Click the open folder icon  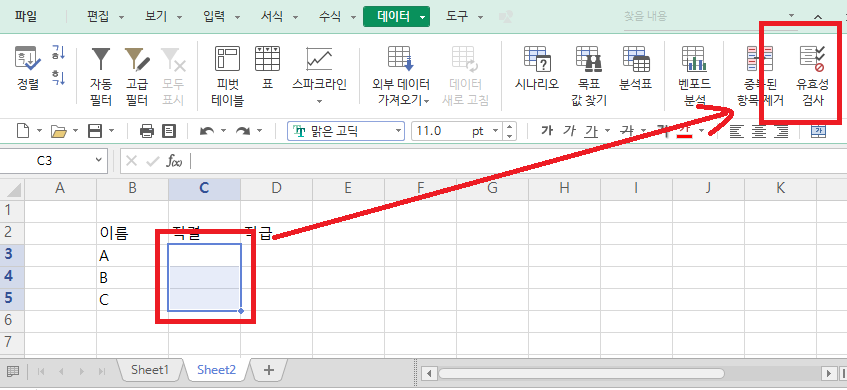58,131
